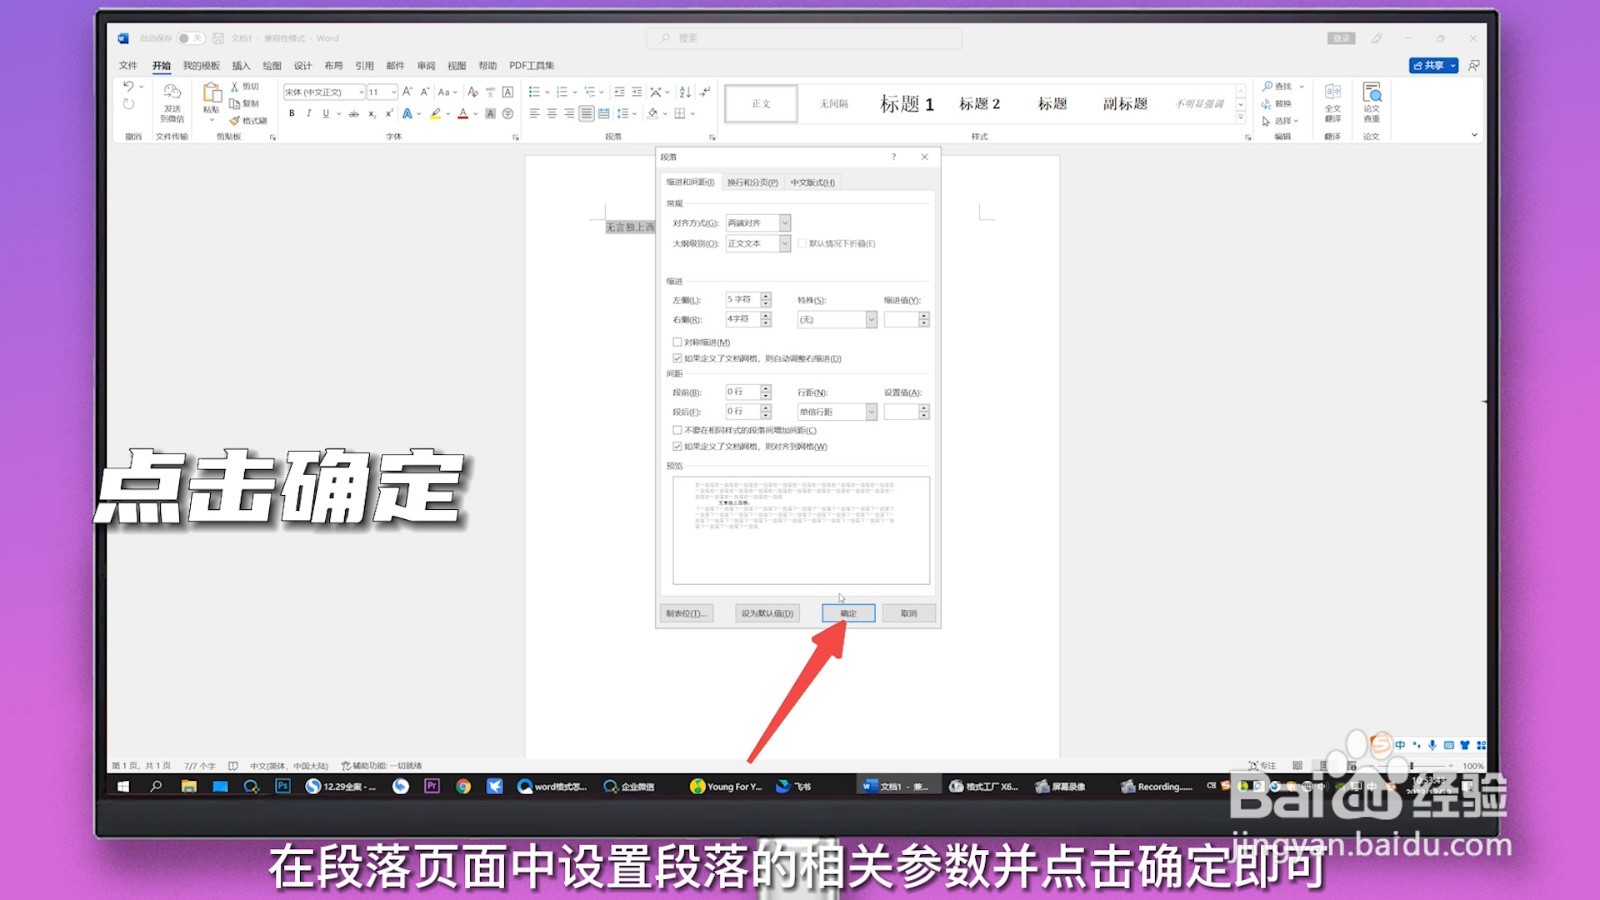Screen dimensions: 1600x900
Task: Select the Heading 1 (标题 1) style
Action: 907,104
